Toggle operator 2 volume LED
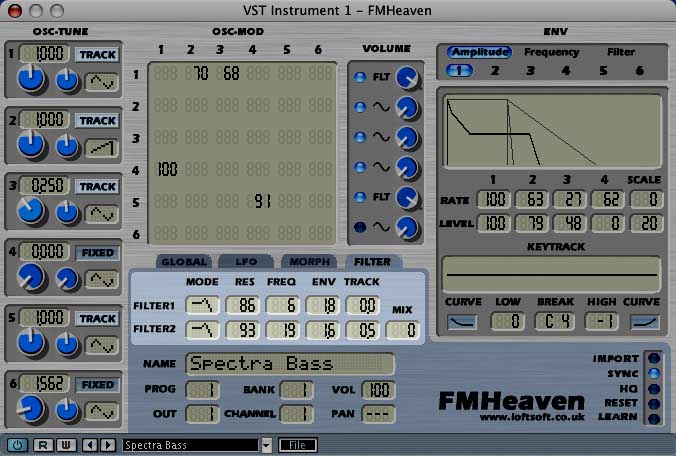676x456 pixels. coord(360,107)
